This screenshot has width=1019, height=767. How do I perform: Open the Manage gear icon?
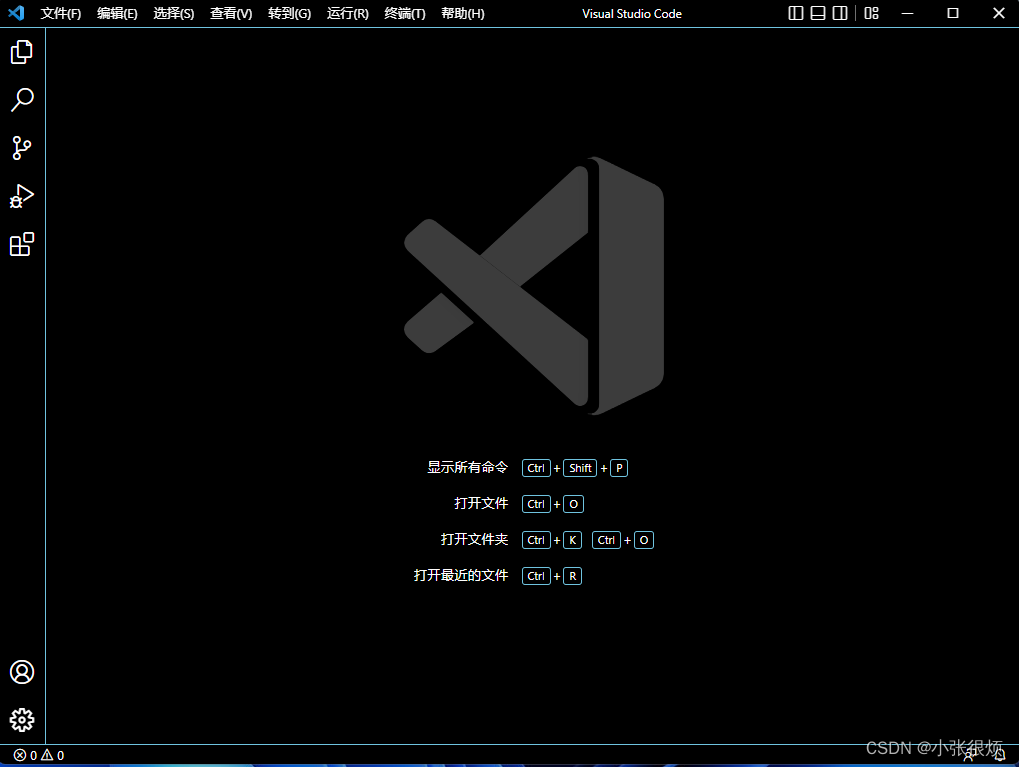(x=21, y=720)
